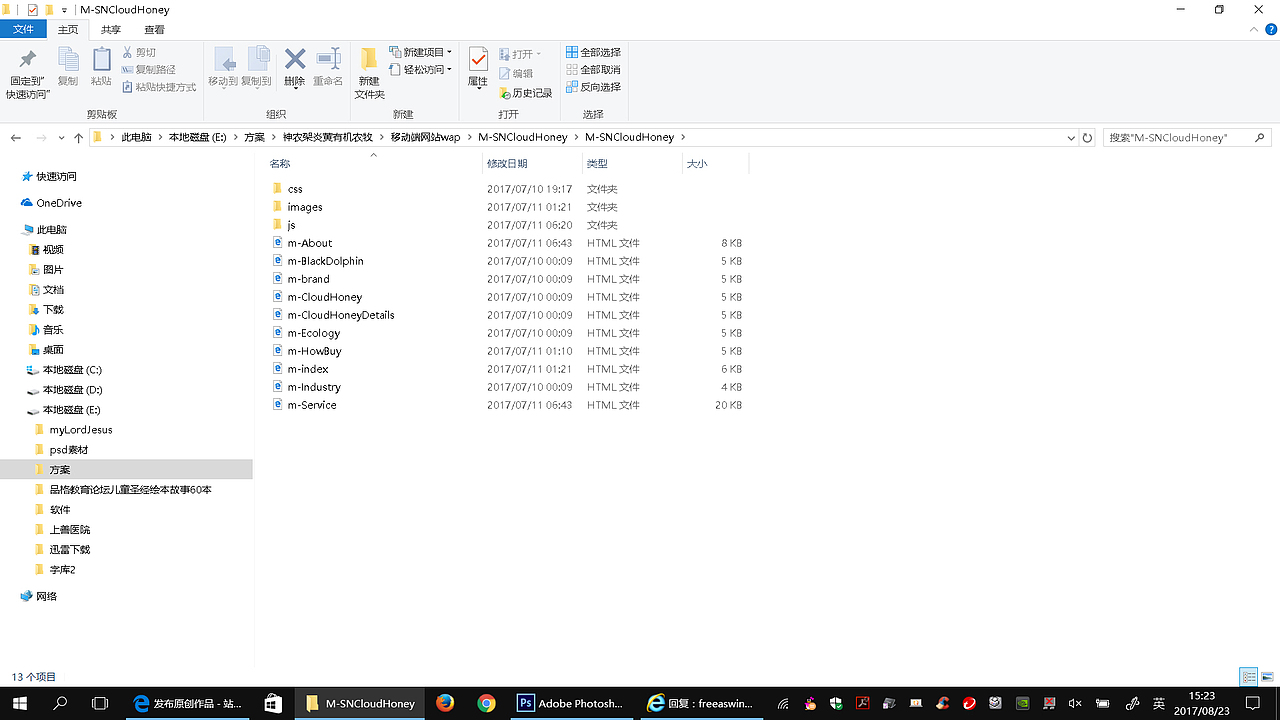The image size is (1280, 720).
Task: Select the Home (主页) ribbon tab
Action: pyautogui.click(x=68, y=30)
